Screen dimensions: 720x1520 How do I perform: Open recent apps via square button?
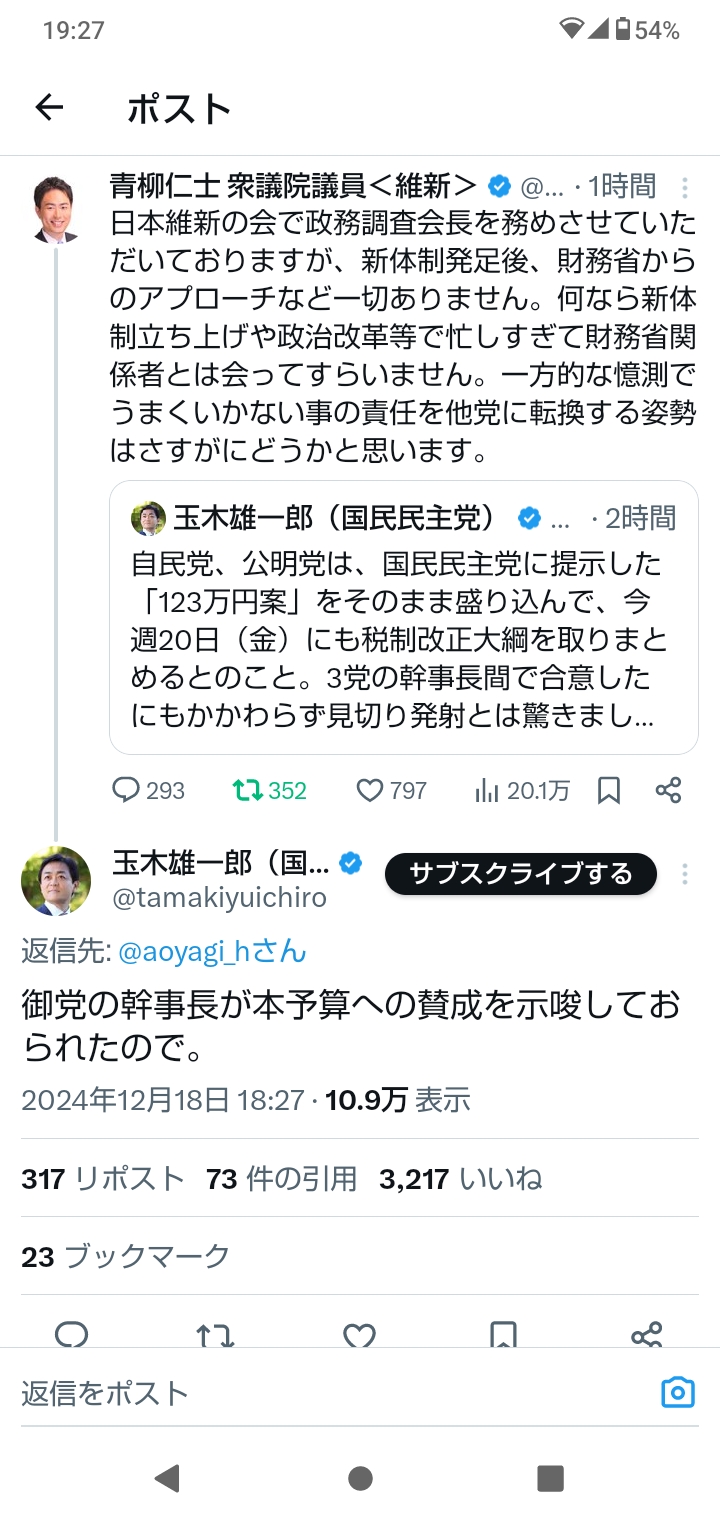(x=550, y=1478)
